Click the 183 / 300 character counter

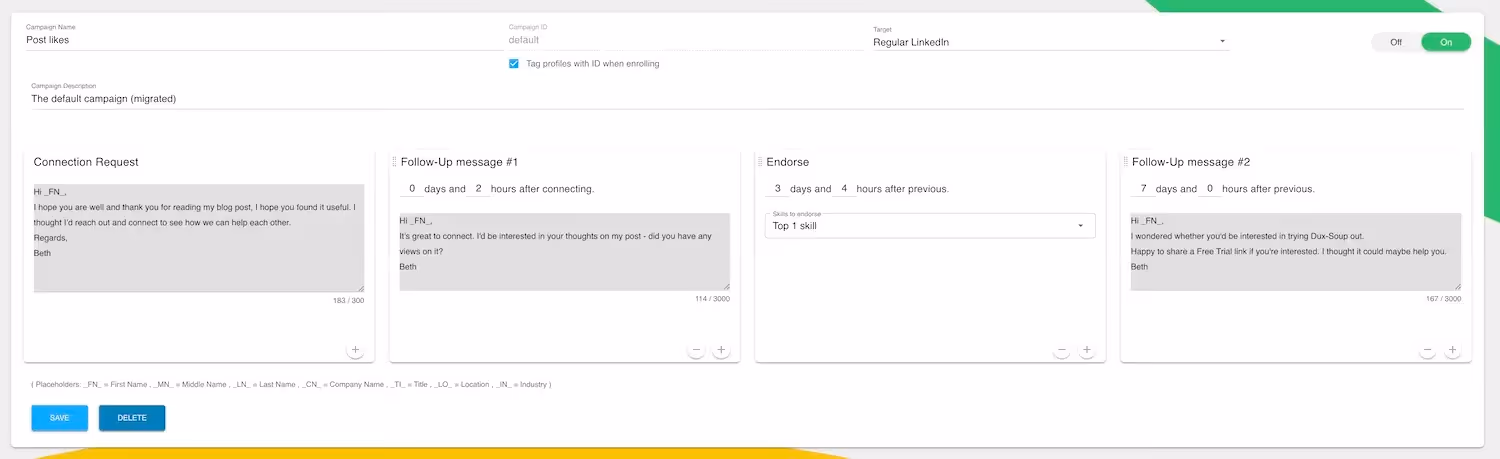pyautogui.click(x=349, y=300)
